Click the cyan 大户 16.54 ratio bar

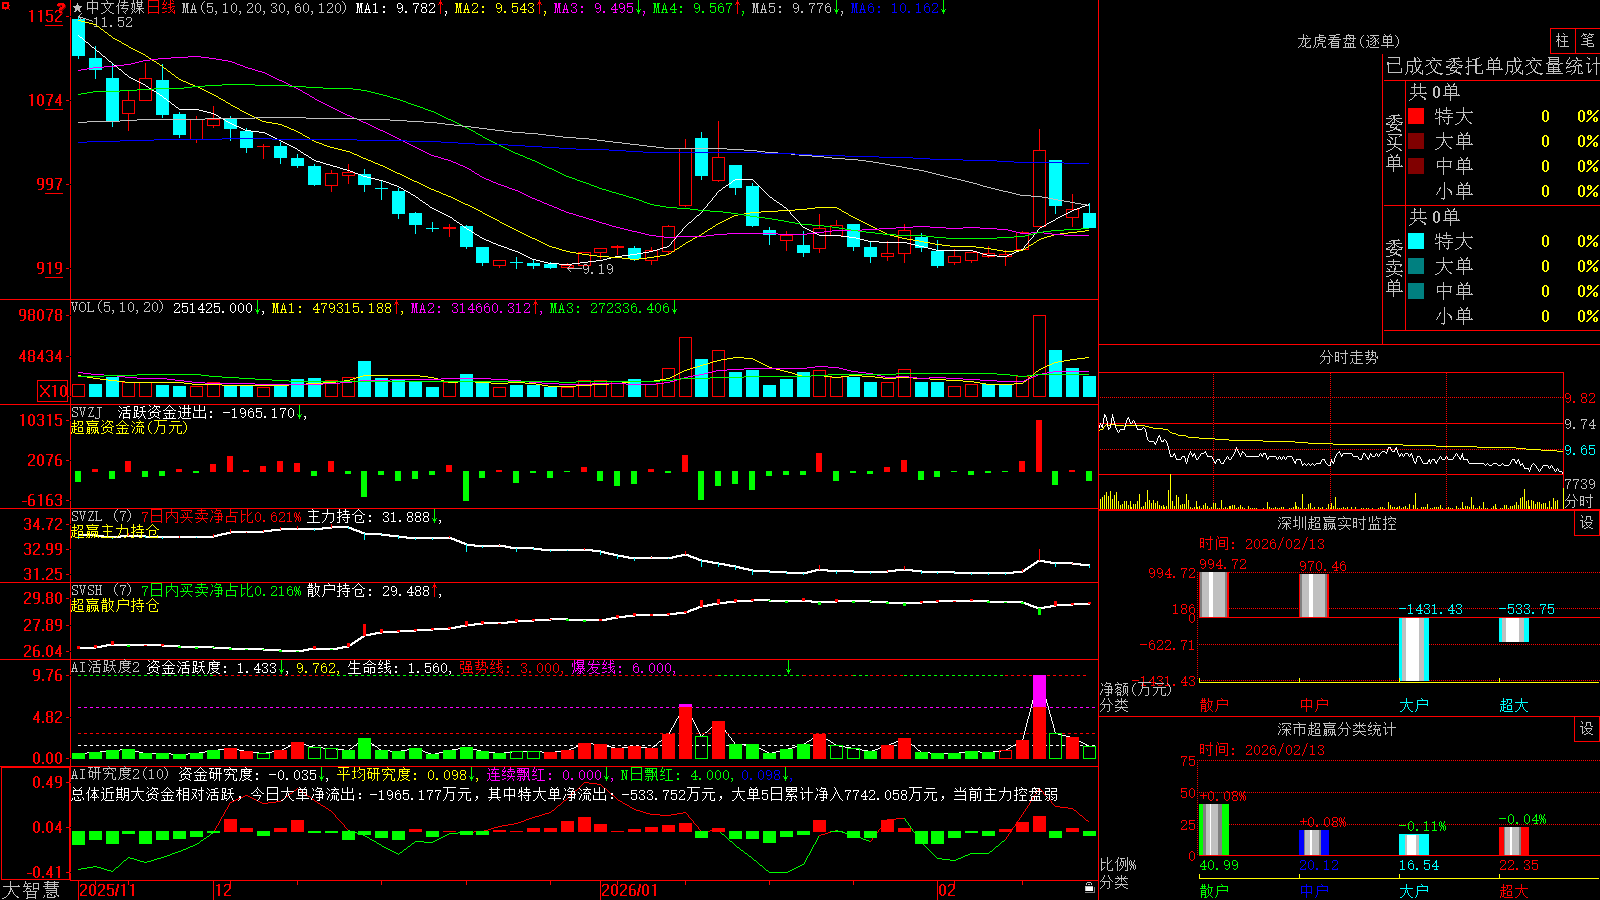[x=1413, y=845]
